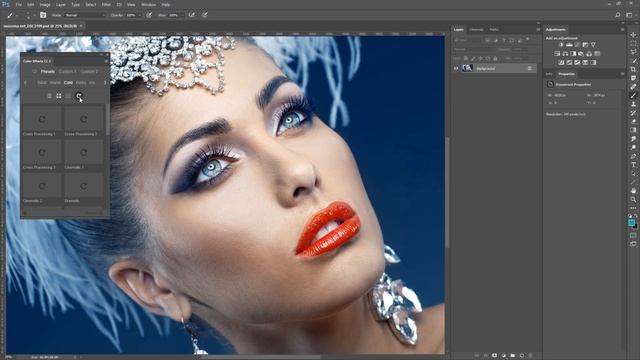Show next Color Effects categories with right arrow
The image size is (640, 360).
tap(105, 83)
